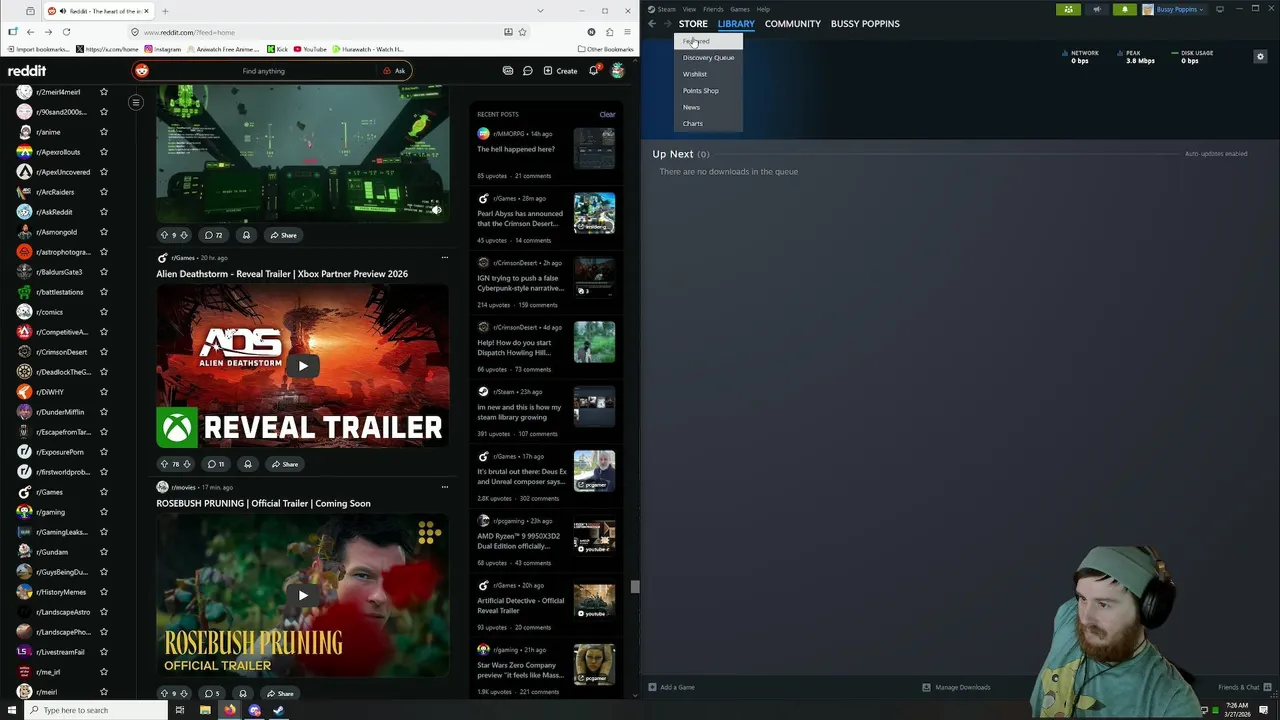Image resolution: width=1280 pixels, height=720 pixels.
Task: Toggle favorite star for r/Gundam
Action: pyautogui.click(x=103, y=552)
